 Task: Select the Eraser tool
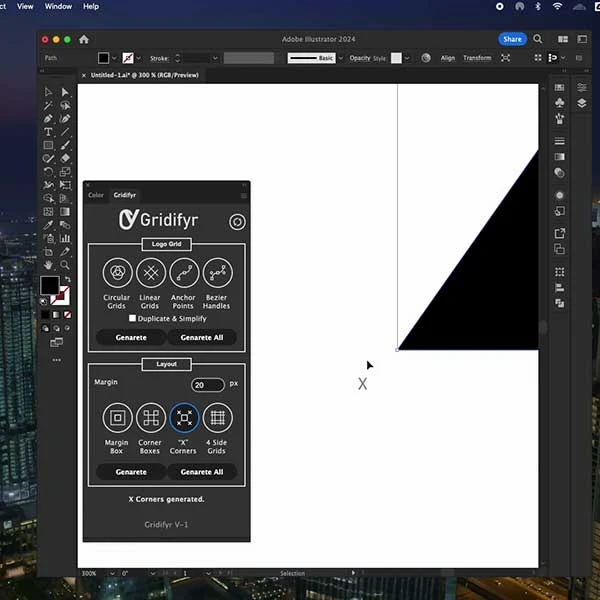coord(65,158)
